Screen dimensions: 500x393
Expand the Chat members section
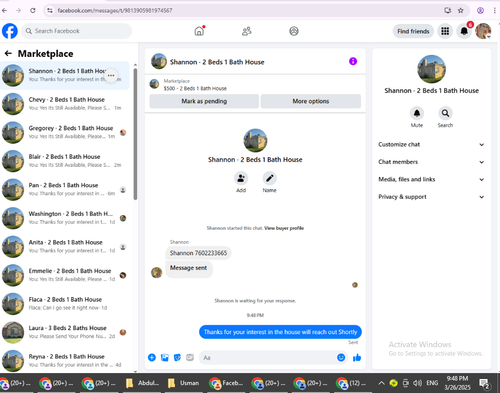click(x=431, y=162)
